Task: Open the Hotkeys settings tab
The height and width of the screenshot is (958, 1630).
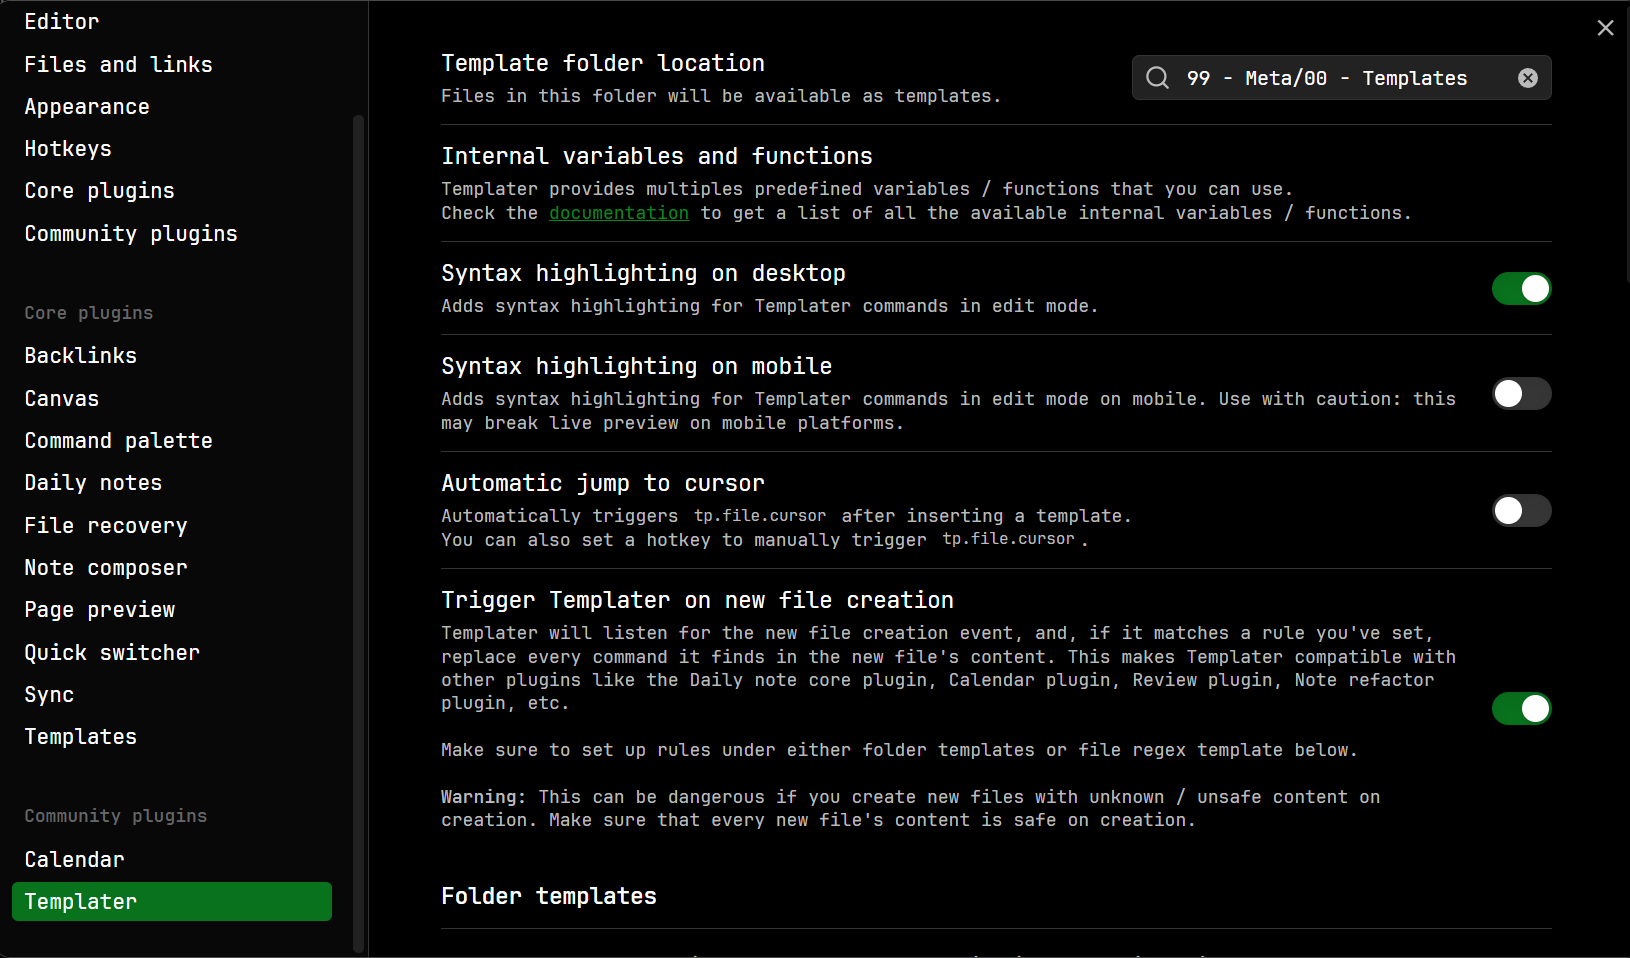Action: point(68,149)
